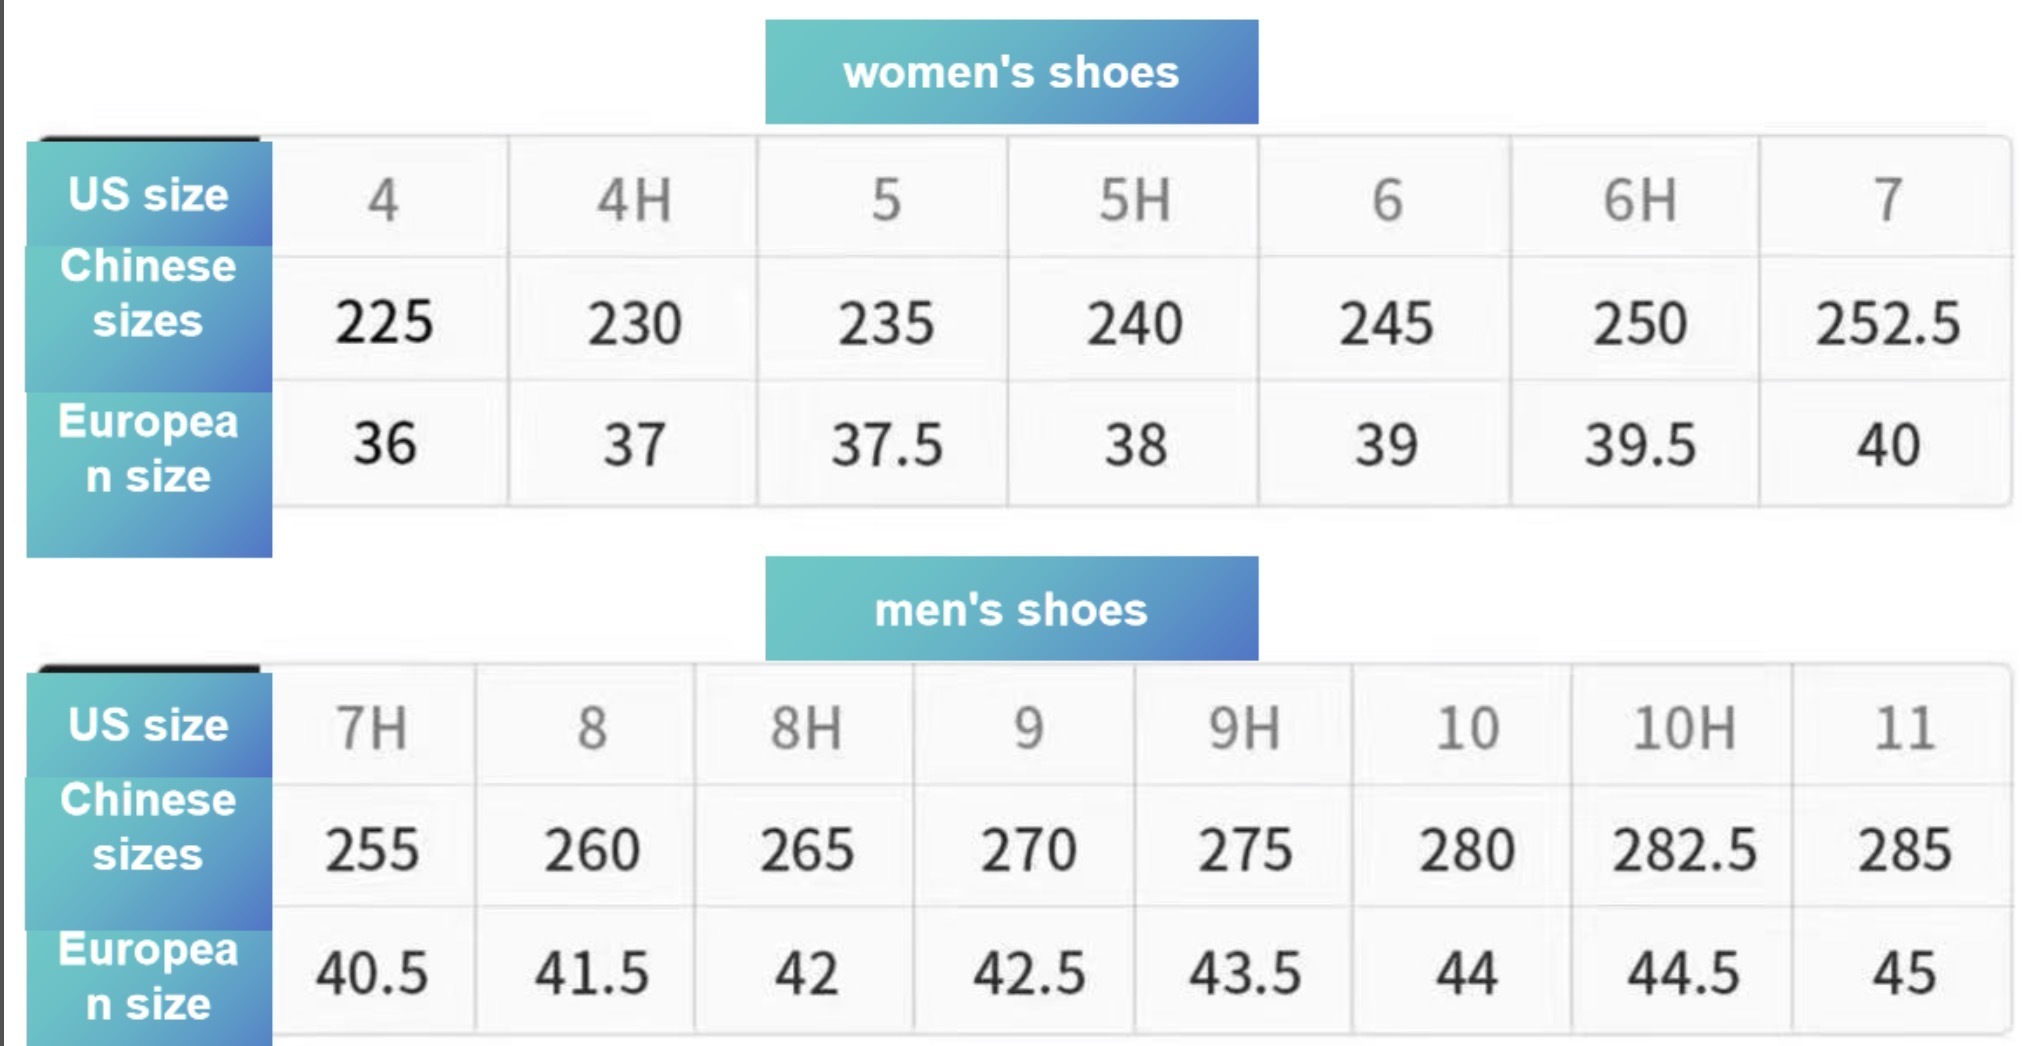Screen dimensions: 2022x1046
Task: Click the European size 42.5 cell
Action: coord(1028,972)
